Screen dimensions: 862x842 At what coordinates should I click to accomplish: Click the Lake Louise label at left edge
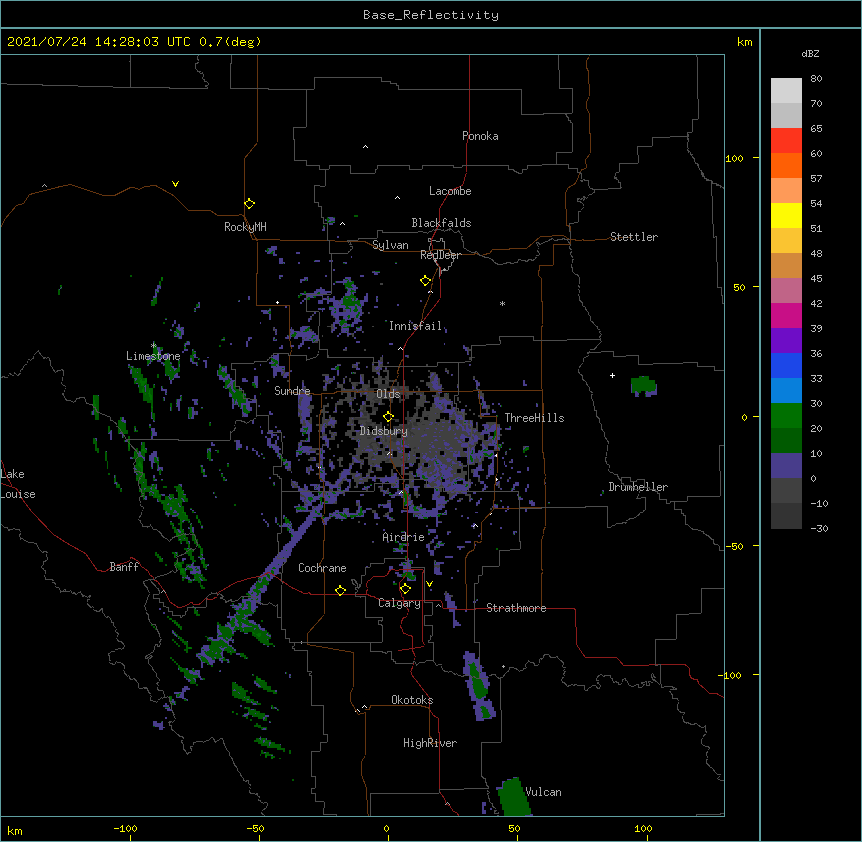[x=18, y=484]
